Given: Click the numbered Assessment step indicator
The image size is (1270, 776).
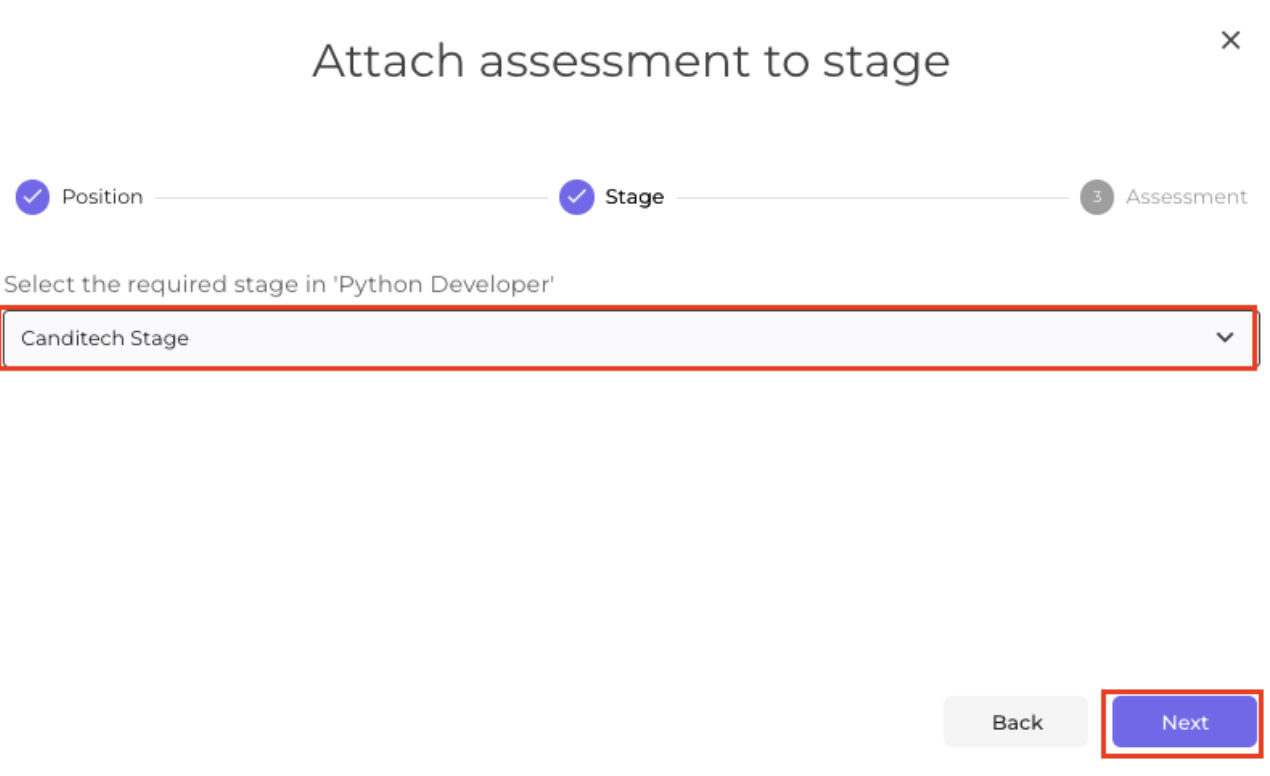Looking at the screenshot, I should tap(1096, 197).
